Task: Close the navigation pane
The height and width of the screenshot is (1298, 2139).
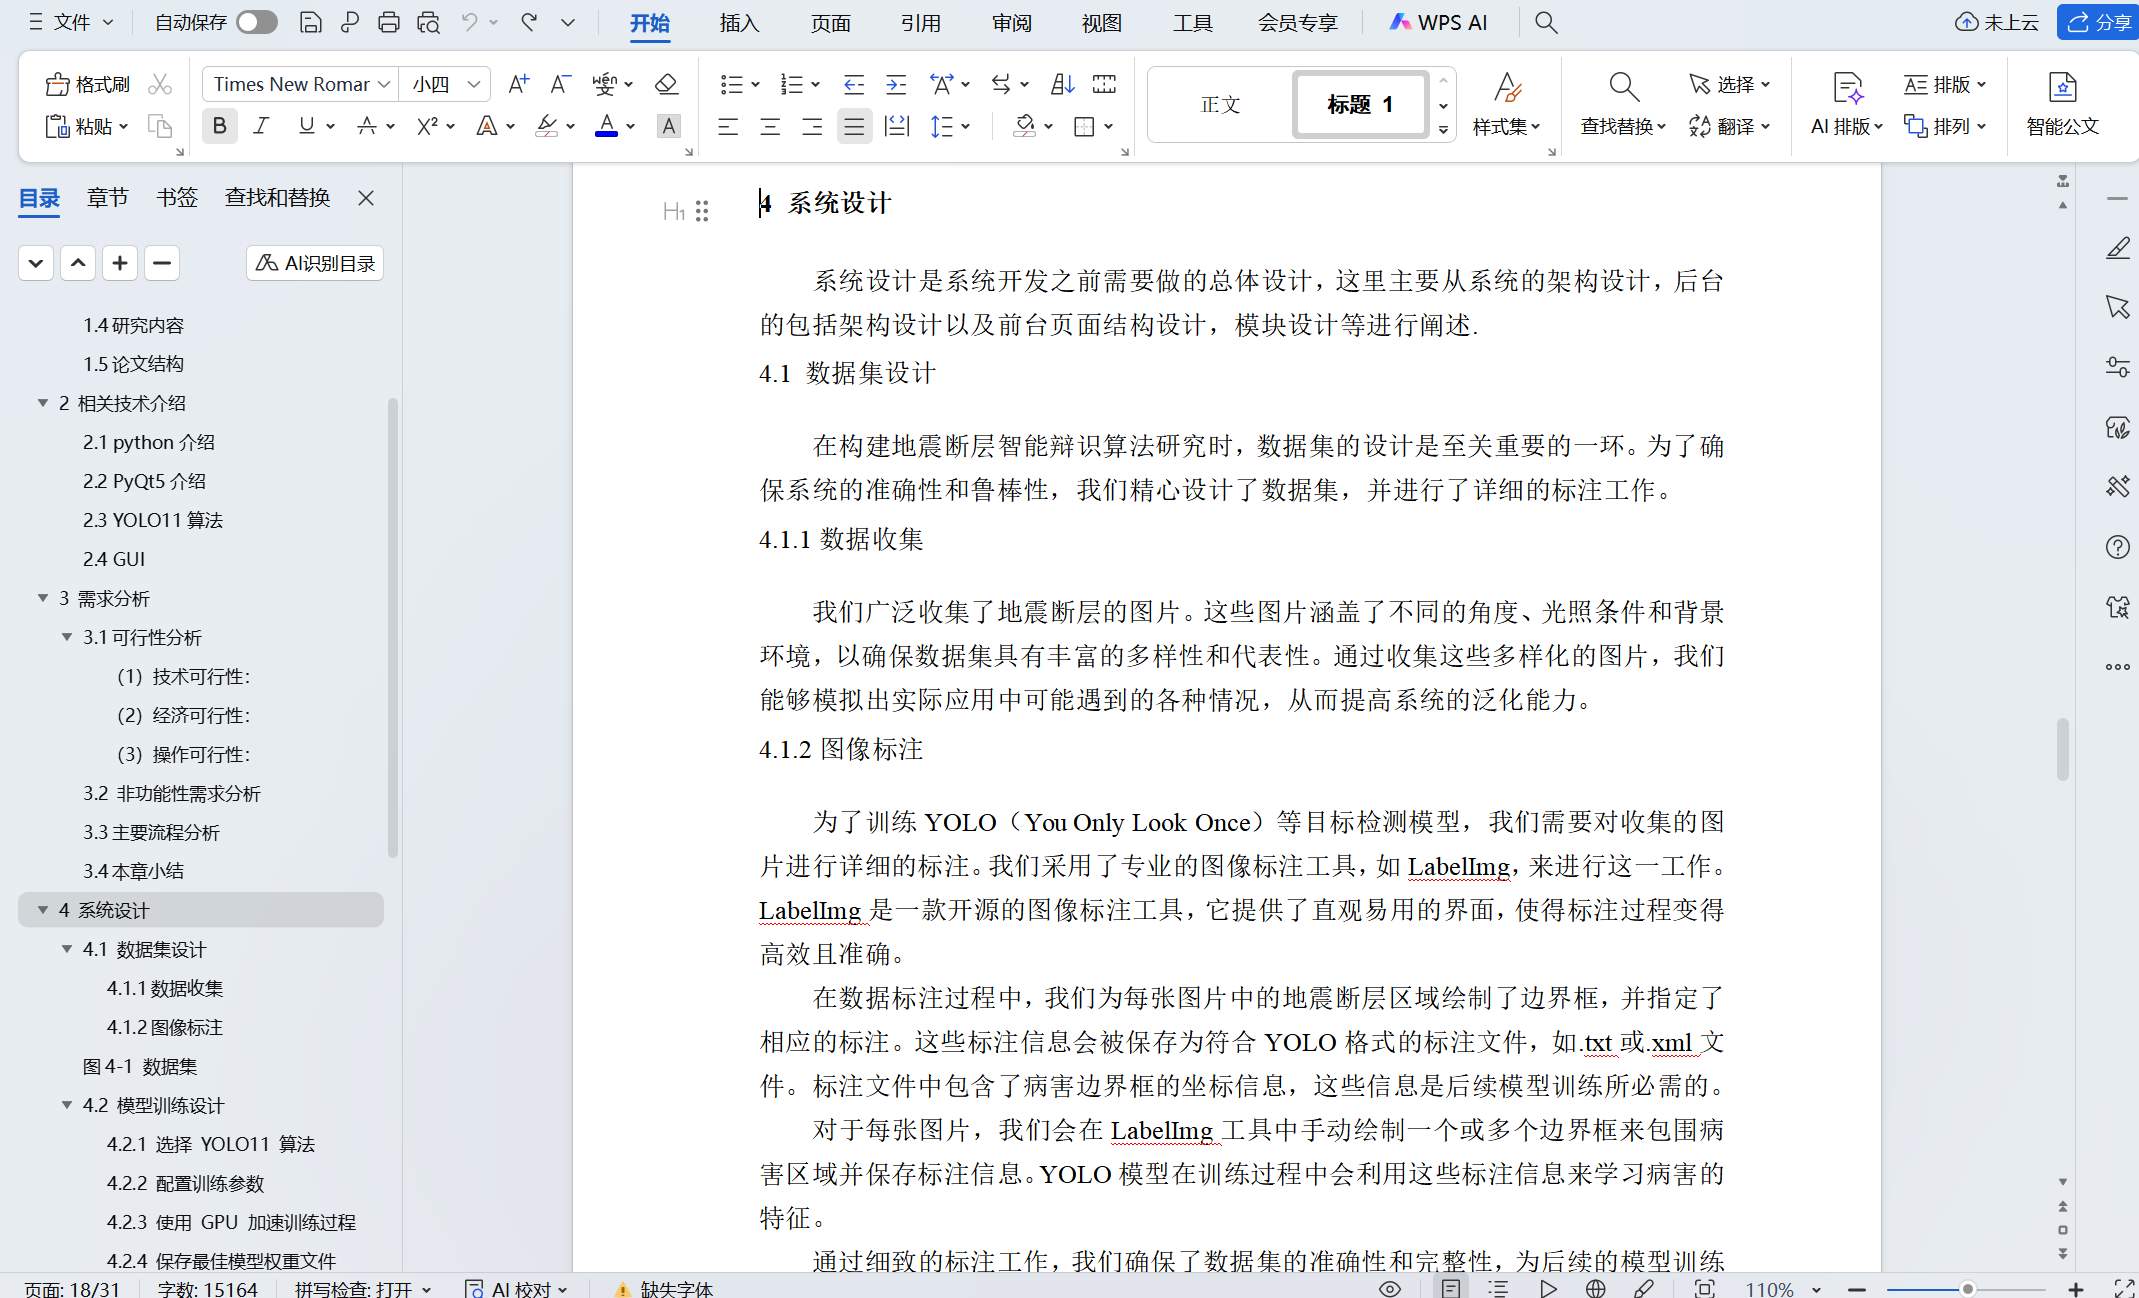Action: click(366, 197)
